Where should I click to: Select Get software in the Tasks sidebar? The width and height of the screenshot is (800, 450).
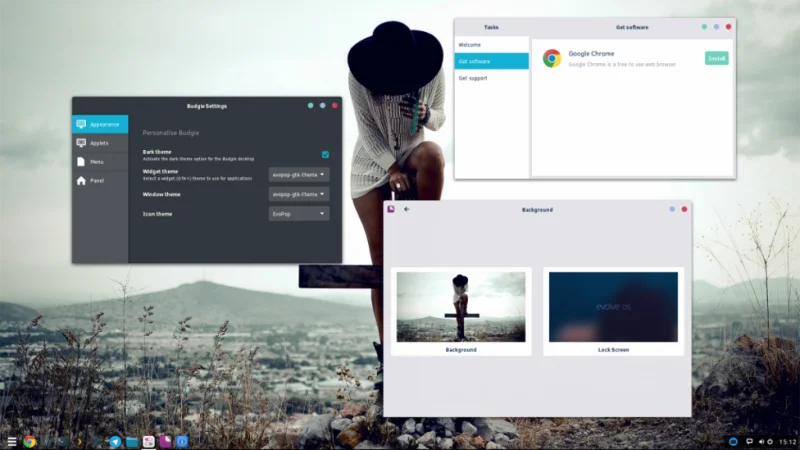coord(491,61)
